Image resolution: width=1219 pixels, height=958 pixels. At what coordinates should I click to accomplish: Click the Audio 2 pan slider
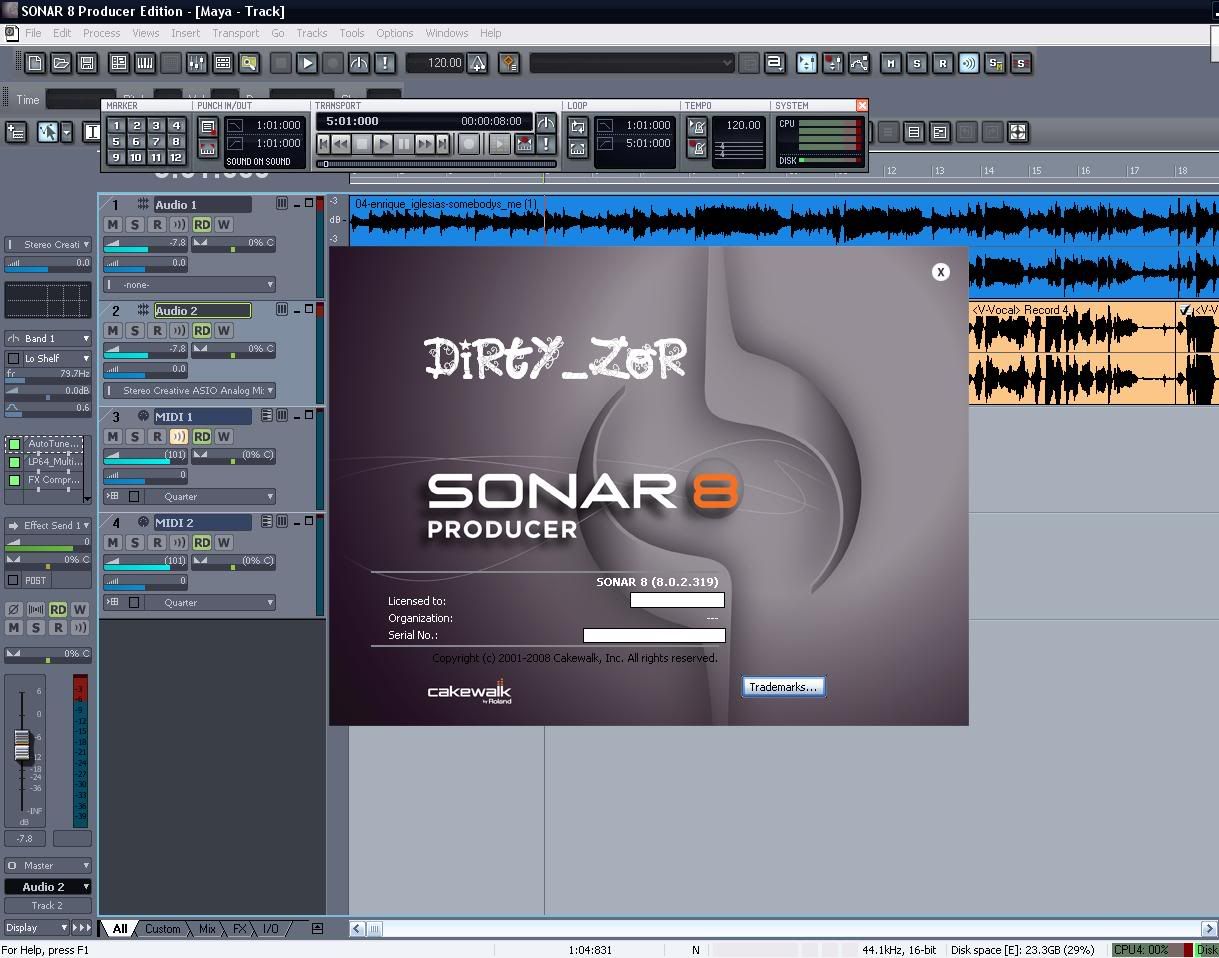234,349
